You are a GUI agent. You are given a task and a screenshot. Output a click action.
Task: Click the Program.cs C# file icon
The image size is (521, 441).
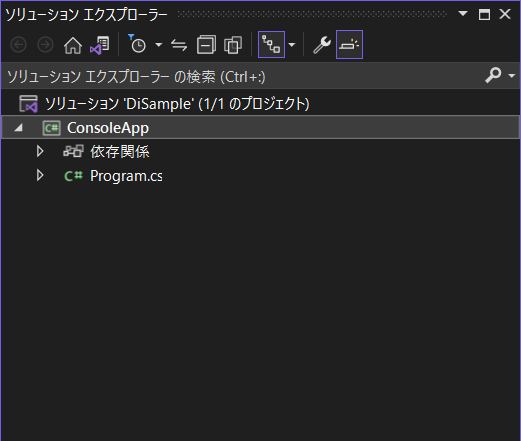[x=73, y=176]
